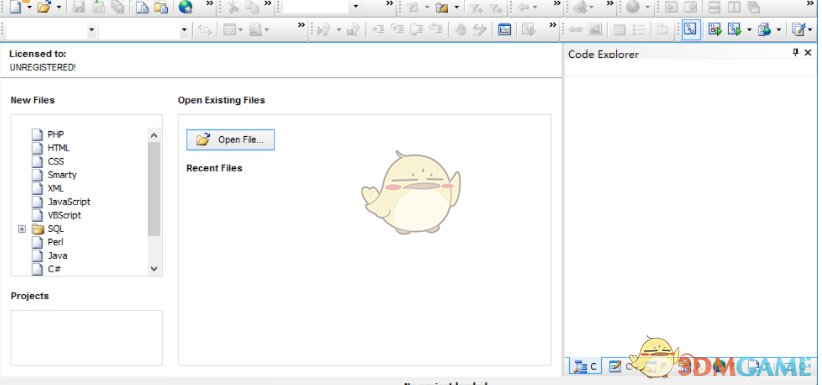Click the split horizontally window layout icon
This screenshot has width=822, height=385.
click(x=714, y=7)
